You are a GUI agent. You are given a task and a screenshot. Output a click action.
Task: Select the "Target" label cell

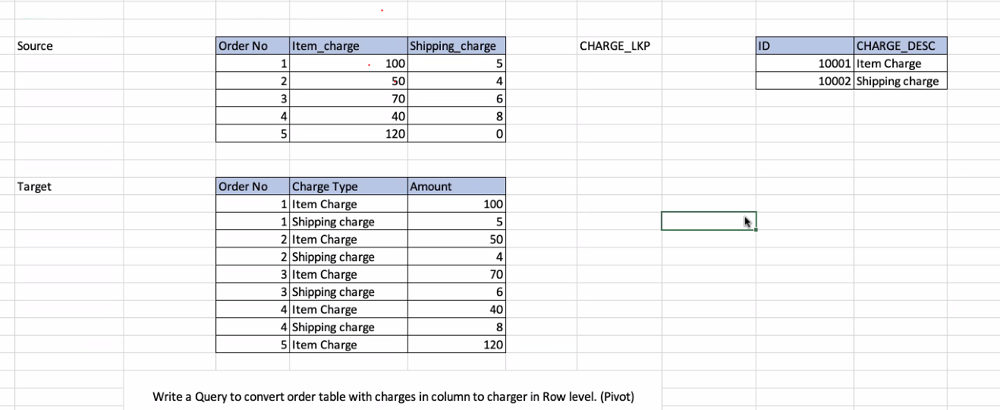(x=70, y=187)
